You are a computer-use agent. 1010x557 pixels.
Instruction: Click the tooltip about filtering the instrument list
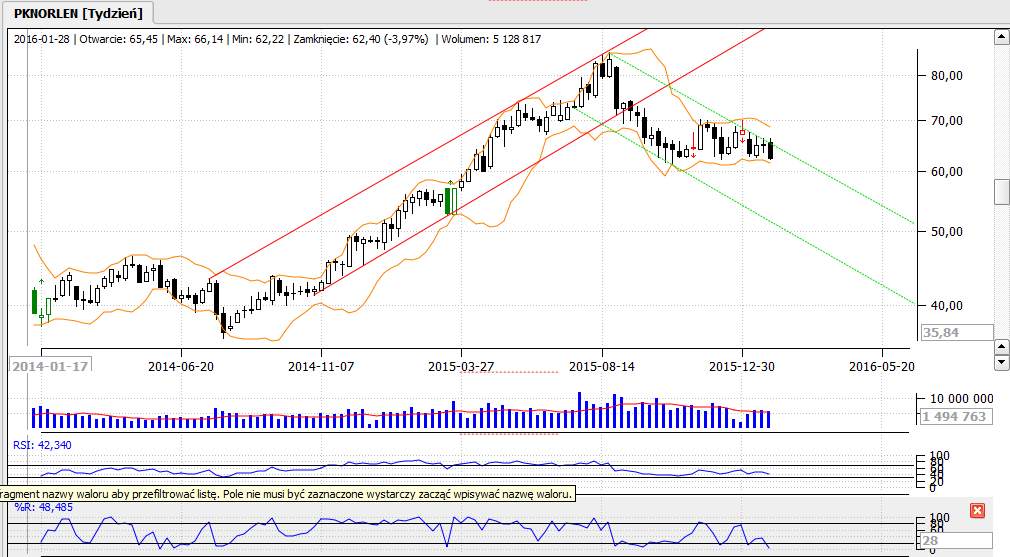(287, 494)
